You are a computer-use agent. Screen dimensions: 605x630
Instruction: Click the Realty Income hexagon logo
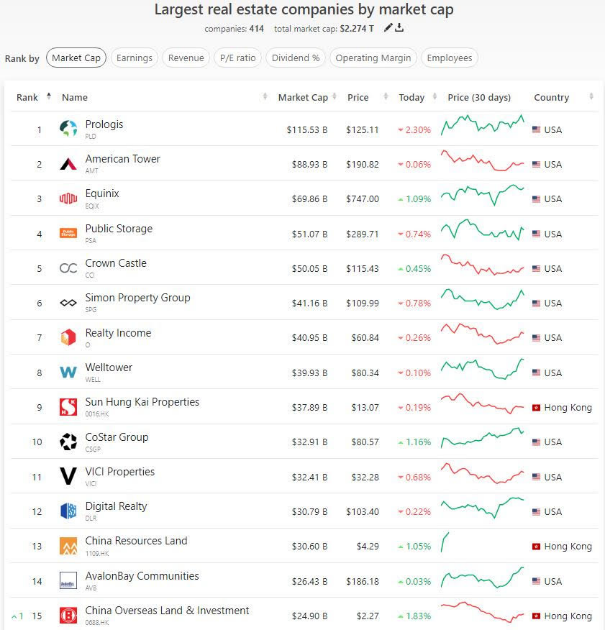pos(68,337)
